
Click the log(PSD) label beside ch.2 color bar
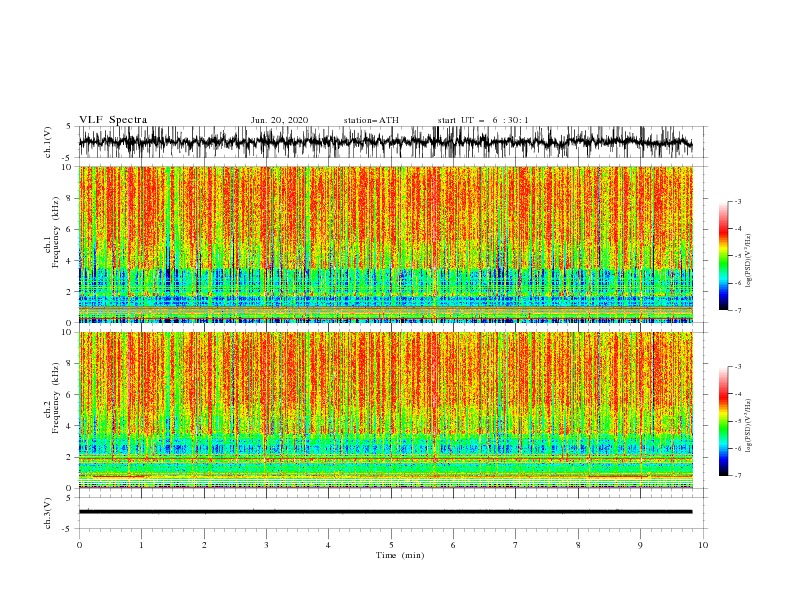(x=749, y=426)
